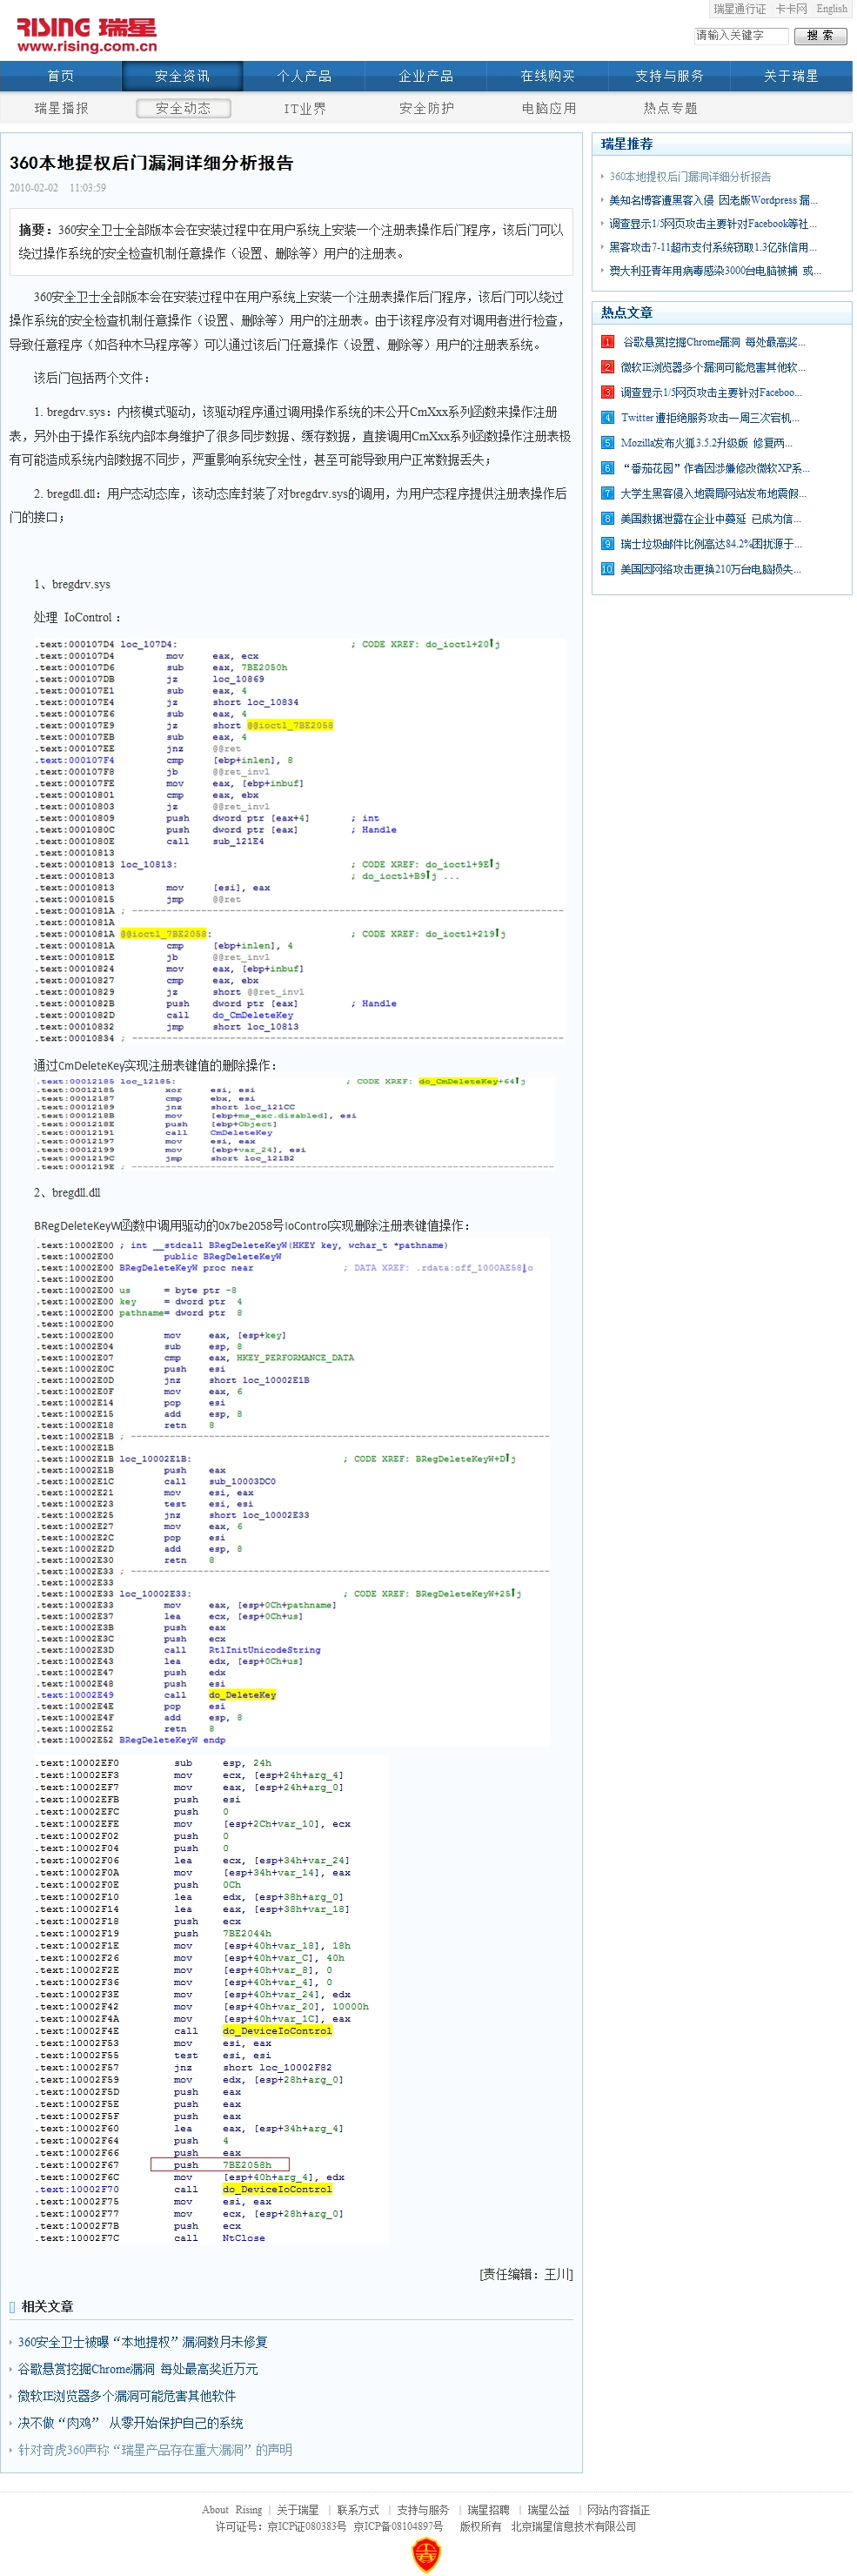Open the 安全防护 sub-menu item
Viewport: 857px width, 2576px height.
pyautogui.click(x=427, y=108)
